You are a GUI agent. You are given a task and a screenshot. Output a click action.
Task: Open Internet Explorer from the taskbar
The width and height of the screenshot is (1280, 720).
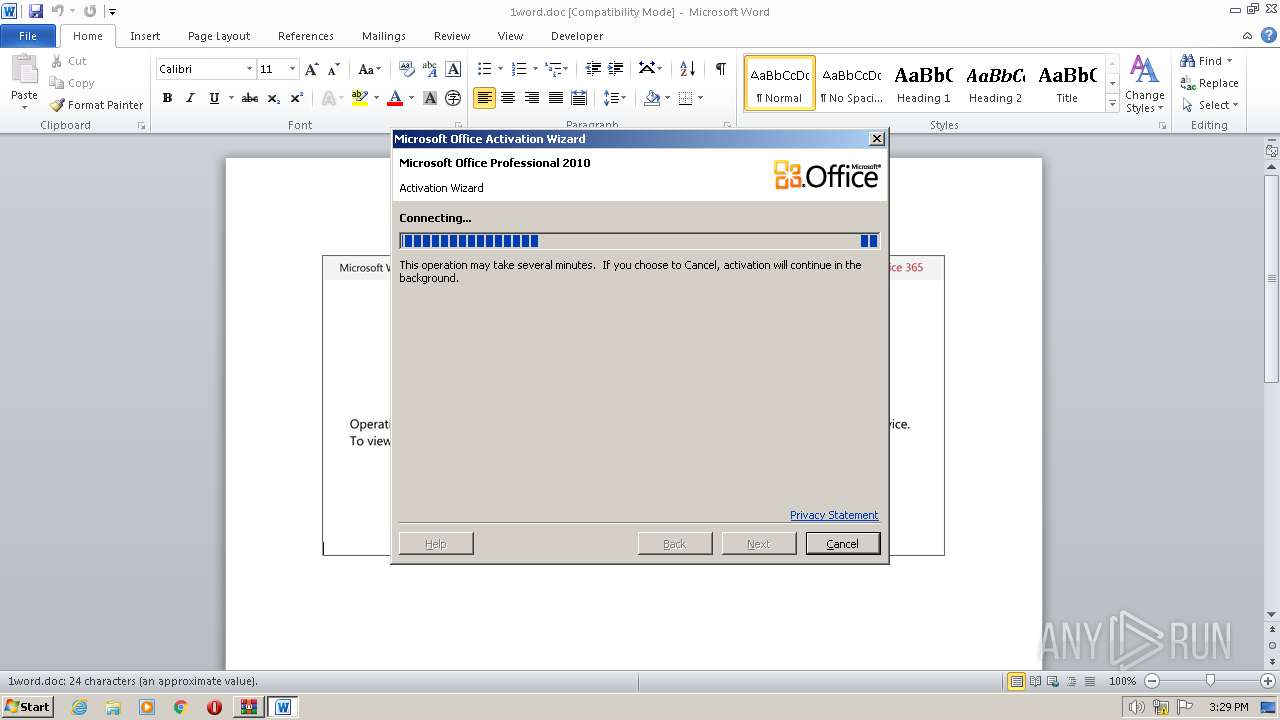point(80,707)
